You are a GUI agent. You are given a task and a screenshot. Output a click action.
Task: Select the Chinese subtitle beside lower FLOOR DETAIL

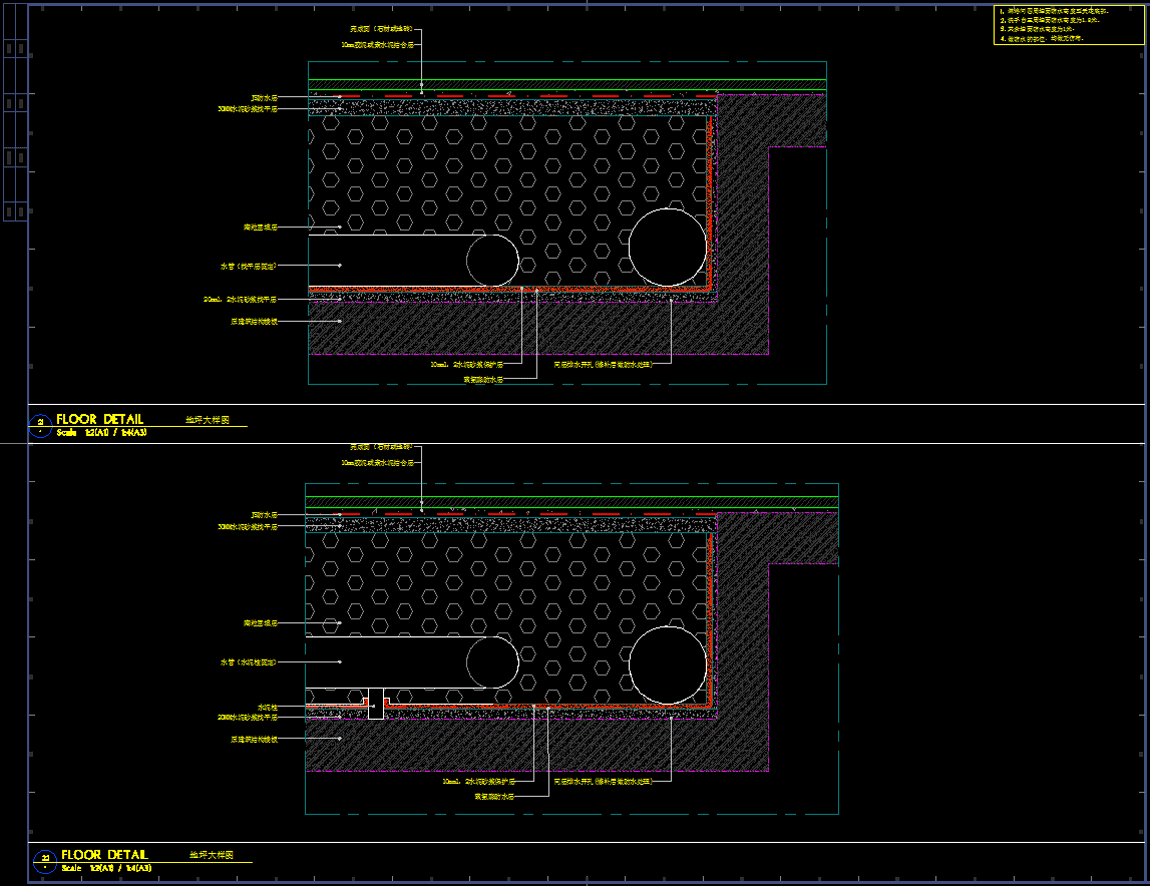pyautogui.click(x=211, y=855)
